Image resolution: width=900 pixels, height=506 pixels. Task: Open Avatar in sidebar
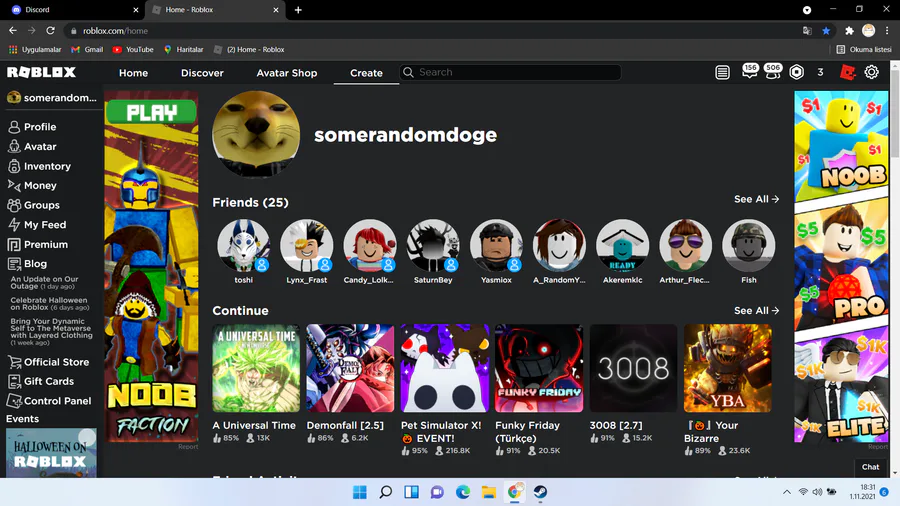pyautogui.click(x=32, y=146)
